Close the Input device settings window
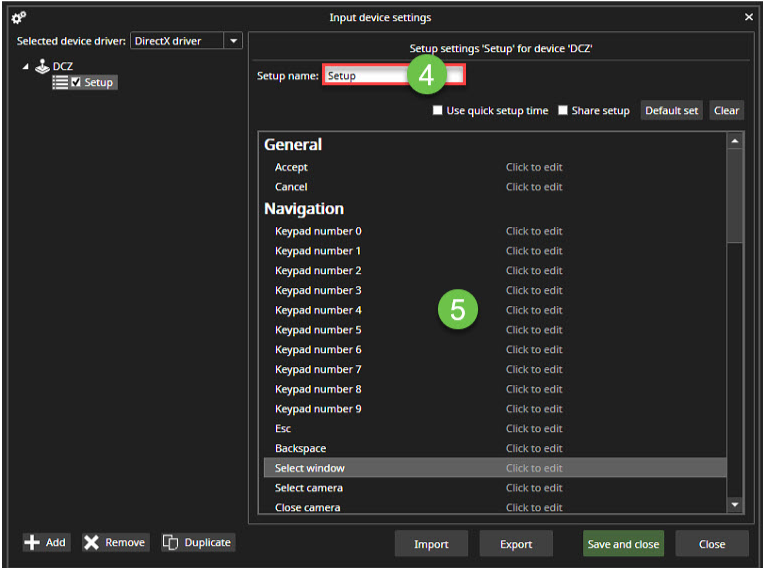Viewport: 763px width, 568px height. point(749,17)
